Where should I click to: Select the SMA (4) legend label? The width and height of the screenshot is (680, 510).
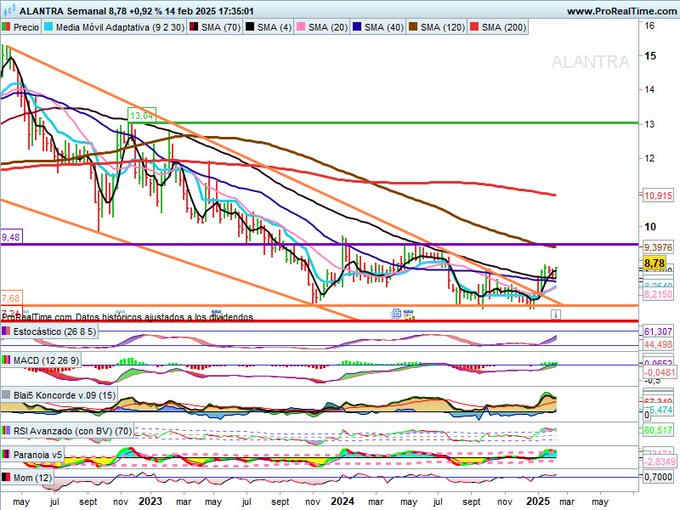274,27
